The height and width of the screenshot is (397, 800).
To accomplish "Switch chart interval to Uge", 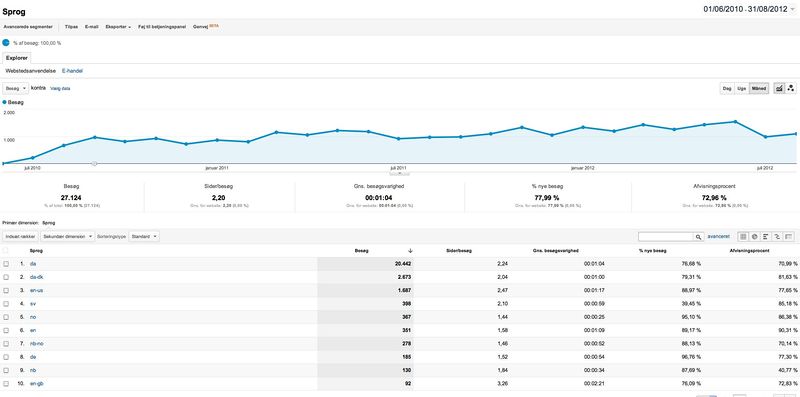I will 742,88.
